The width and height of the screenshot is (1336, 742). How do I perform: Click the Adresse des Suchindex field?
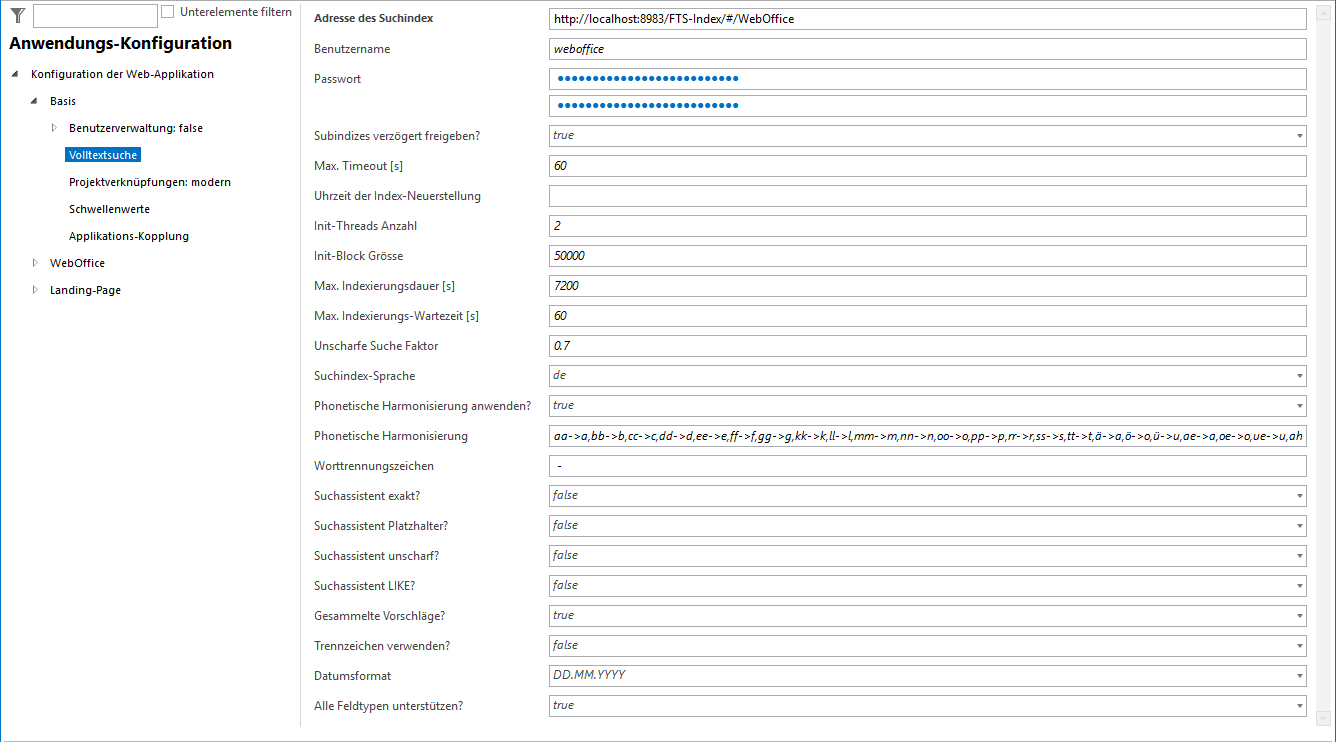(927, 19)
